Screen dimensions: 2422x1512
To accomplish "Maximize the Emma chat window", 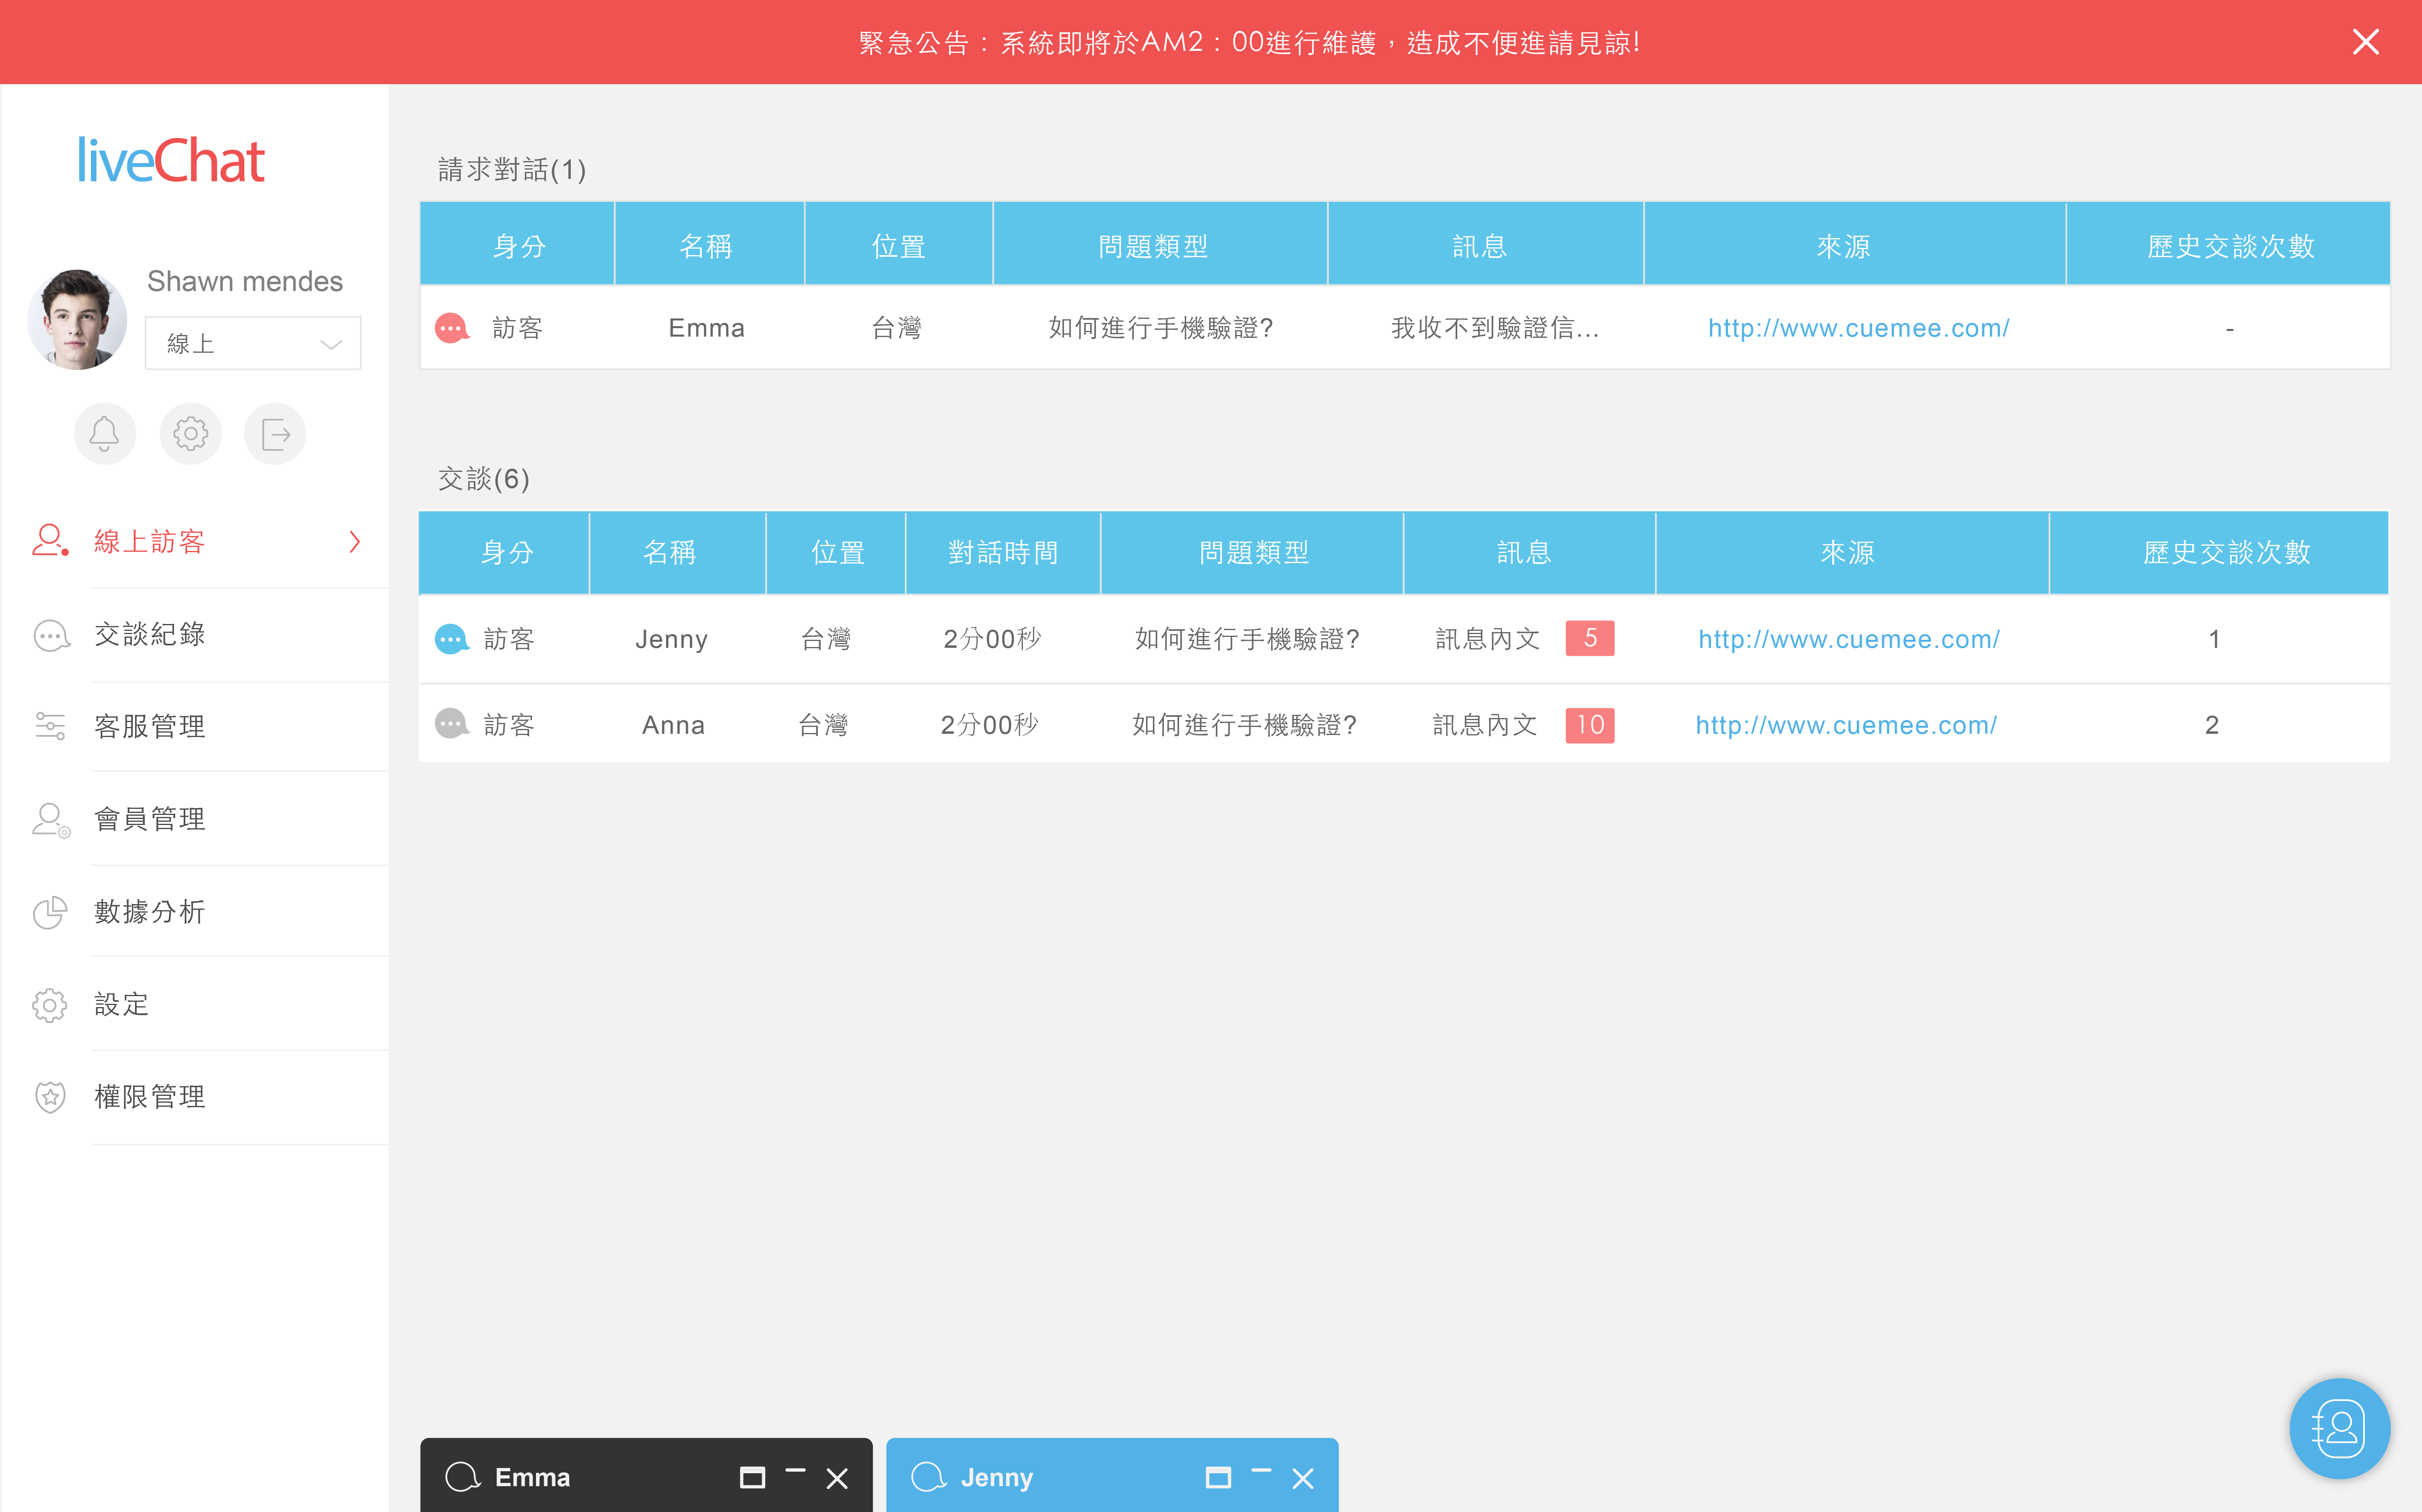I will point(752,1478).
